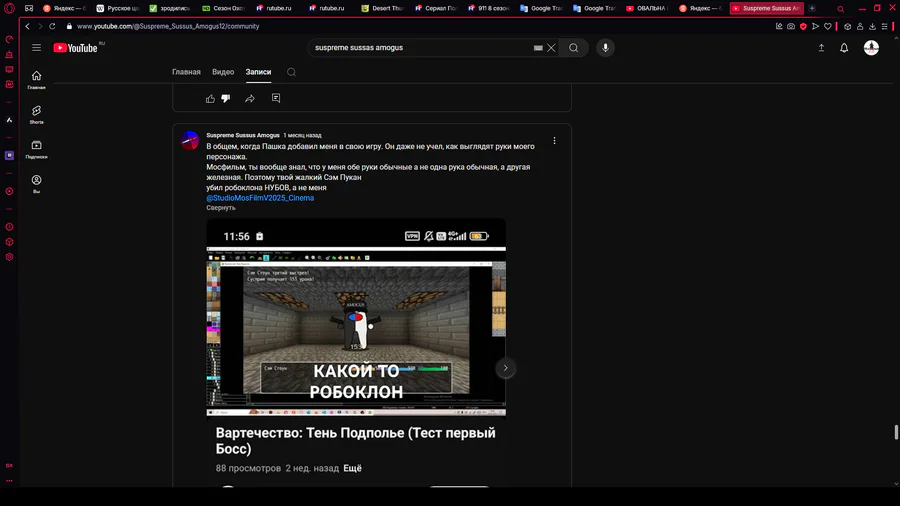Viewport: 900px width, 506px height.
Task: Open YouTube notifications bell
Action: click(844, 48)
